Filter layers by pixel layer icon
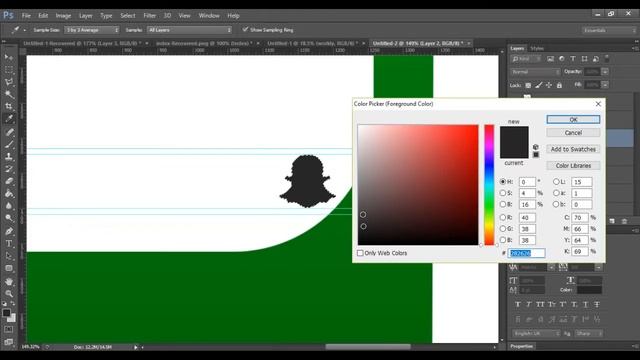Viewport: 640px width, 360px height. pos(550,59)
